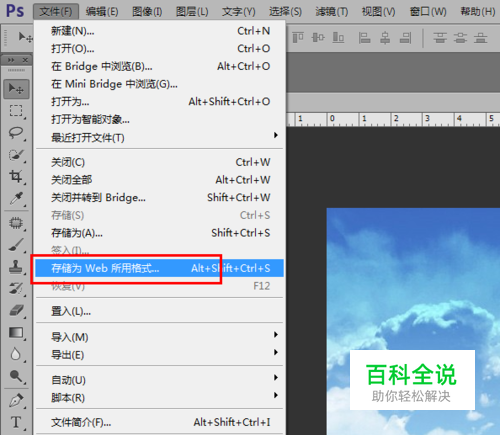Select the Dodge tool
500x435 pixels.
(16, 376)
